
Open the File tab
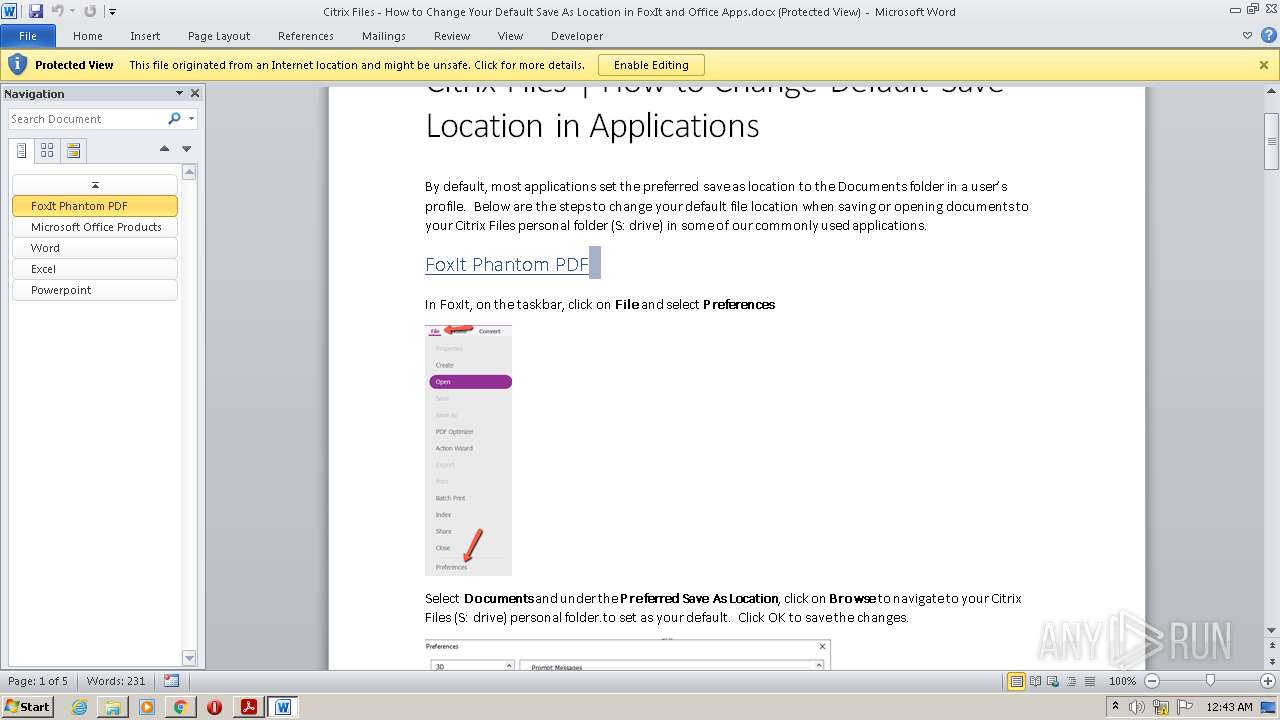tap(28, 36)
